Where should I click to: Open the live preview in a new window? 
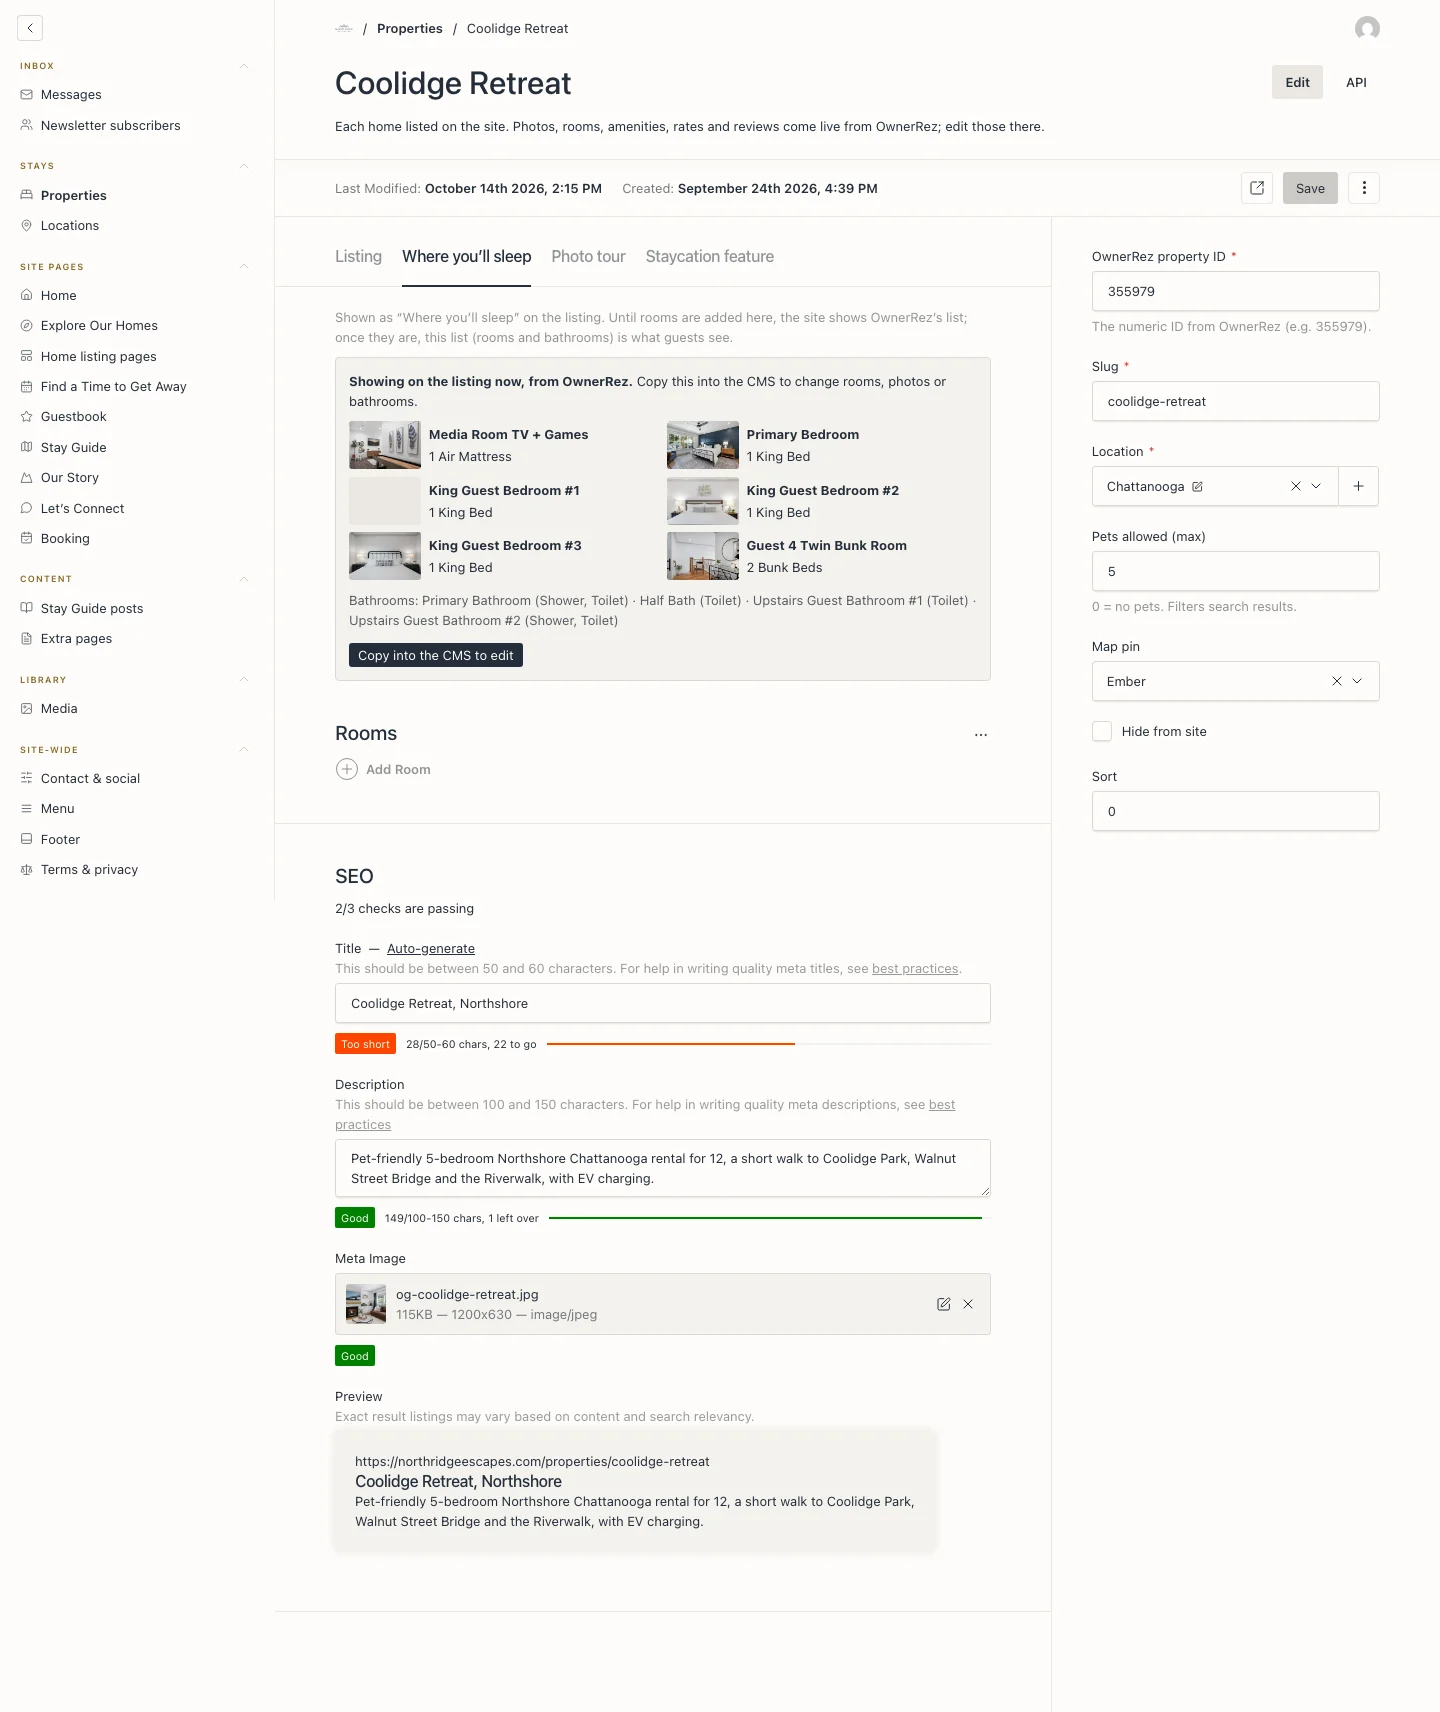pos(1257,188)
